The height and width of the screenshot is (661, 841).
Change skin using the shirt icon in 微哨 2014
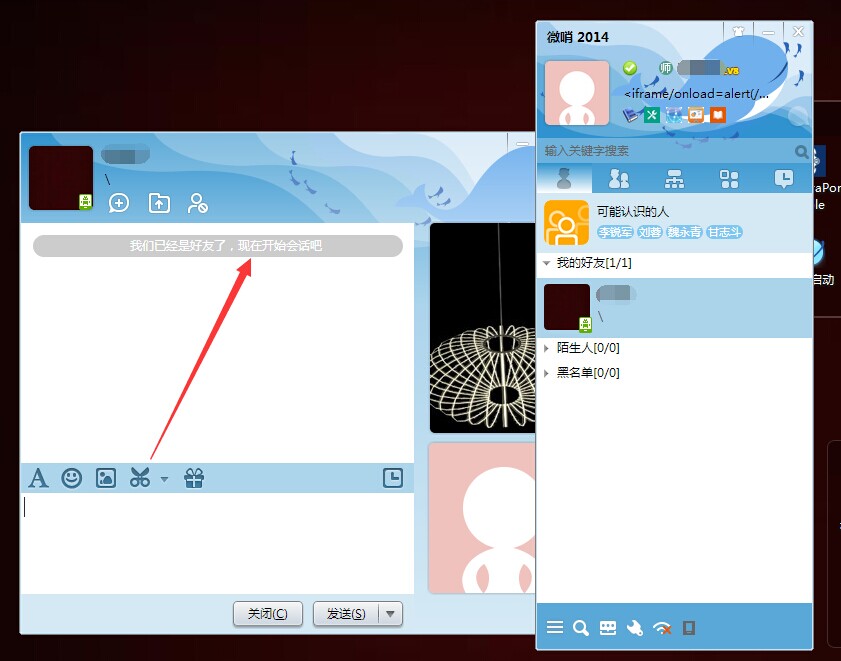[x=739, y=32]
